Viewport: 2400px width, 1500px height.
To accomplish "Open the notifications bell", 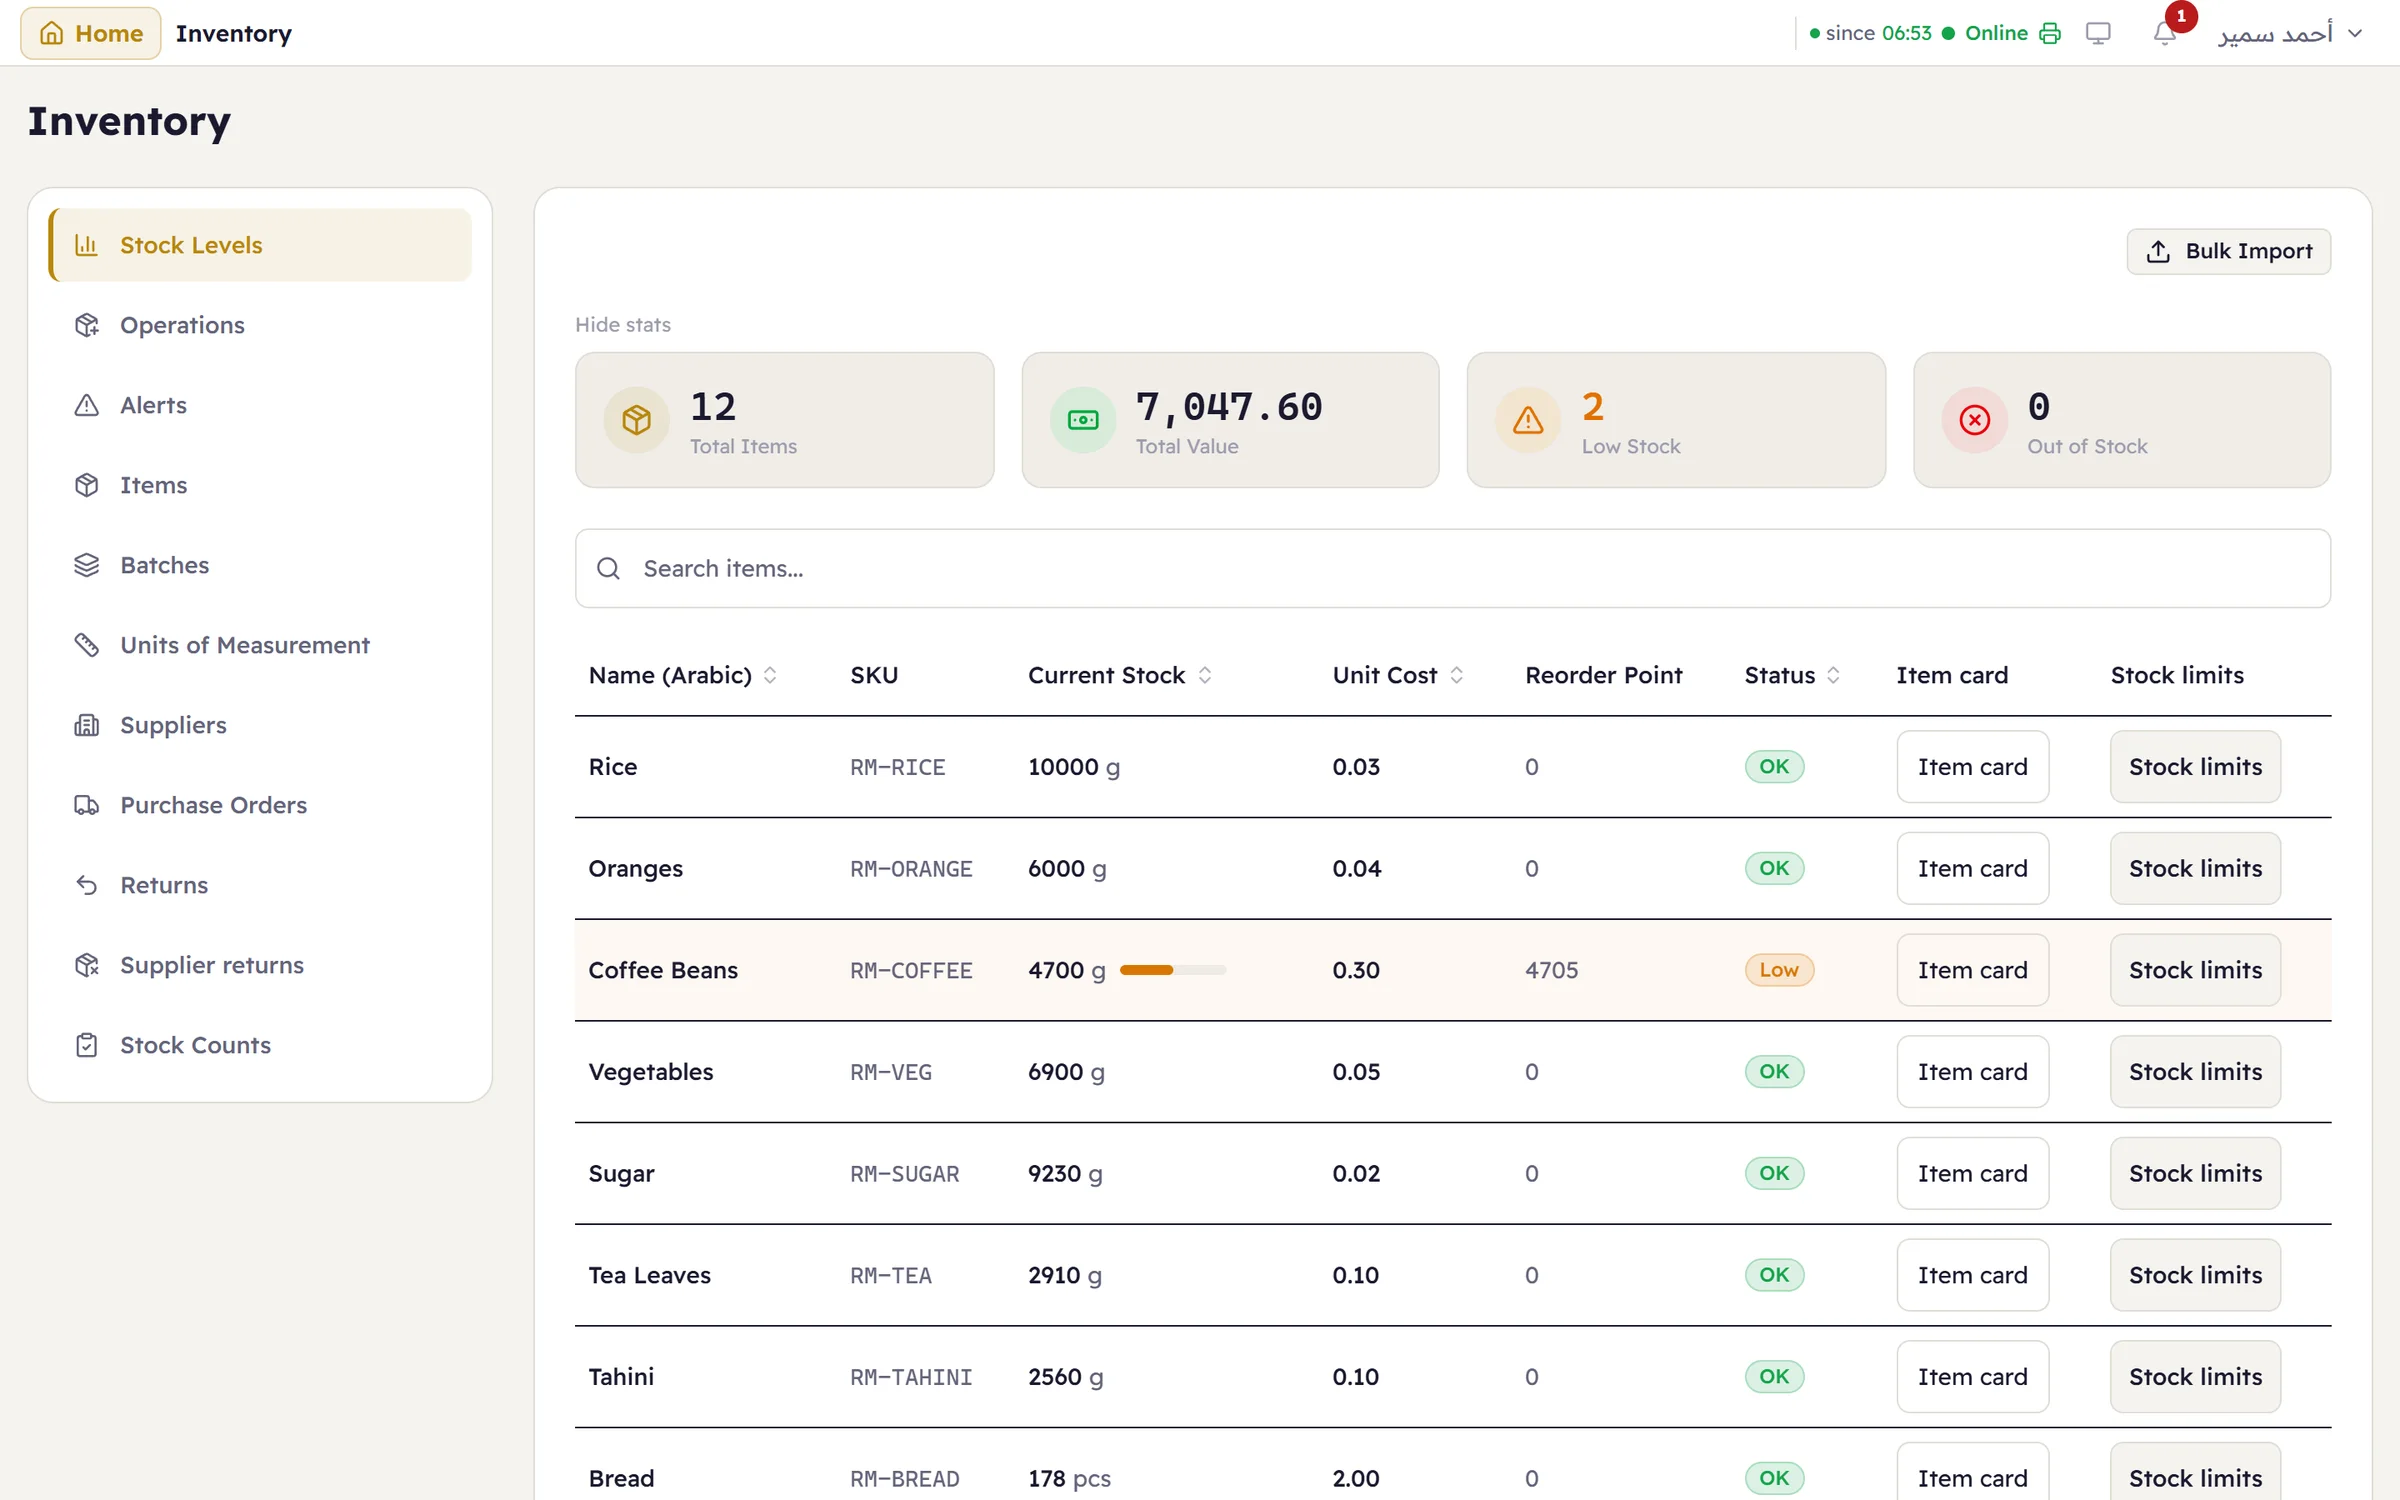I will (x=2165, y=33).
